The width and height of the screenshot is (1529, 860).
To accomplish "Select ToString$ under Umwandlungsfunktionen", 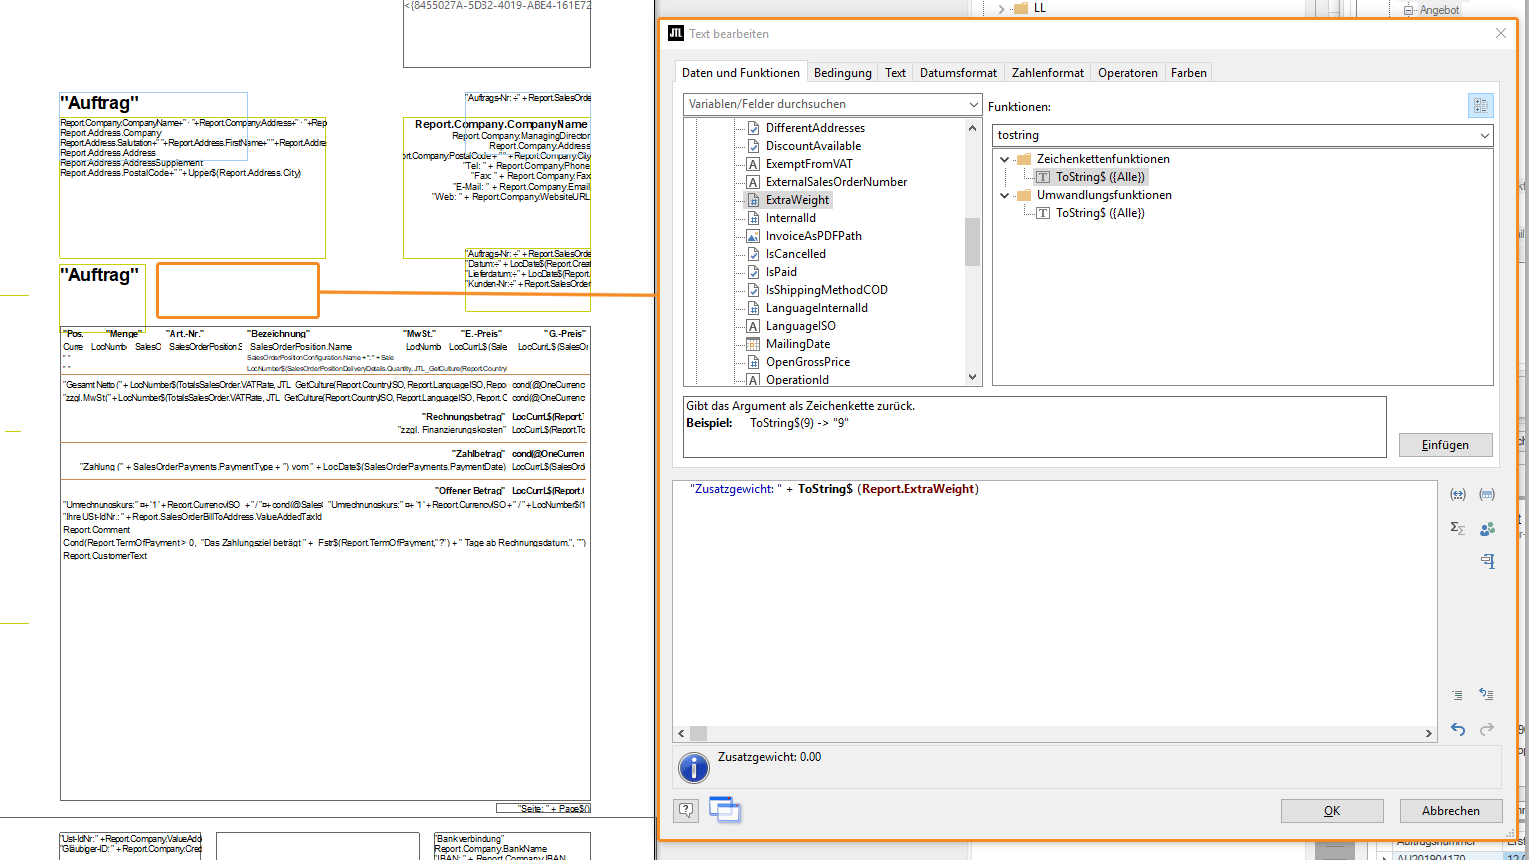I will click(1100, 213).
